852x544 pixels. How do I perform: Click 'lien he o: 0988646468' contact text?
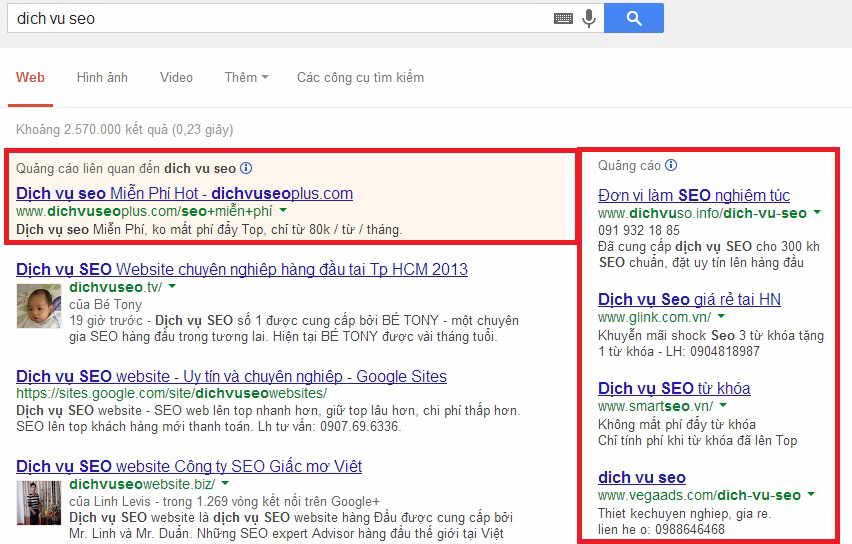[x=661, y=529]
